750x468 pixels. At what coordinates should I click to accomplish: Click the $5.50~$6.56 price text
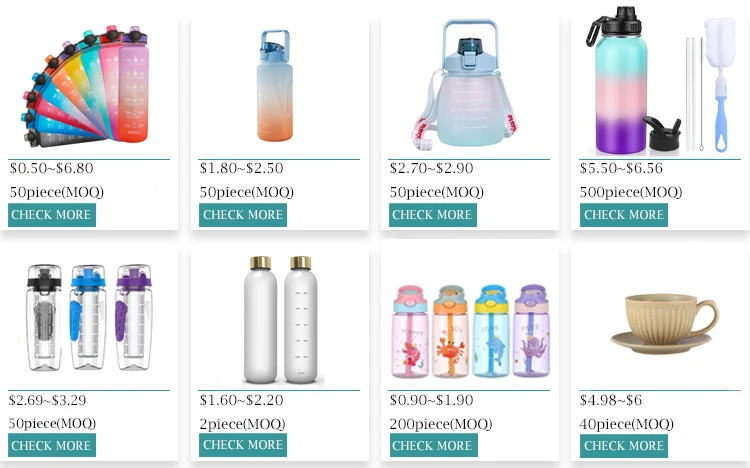point(621,168)
